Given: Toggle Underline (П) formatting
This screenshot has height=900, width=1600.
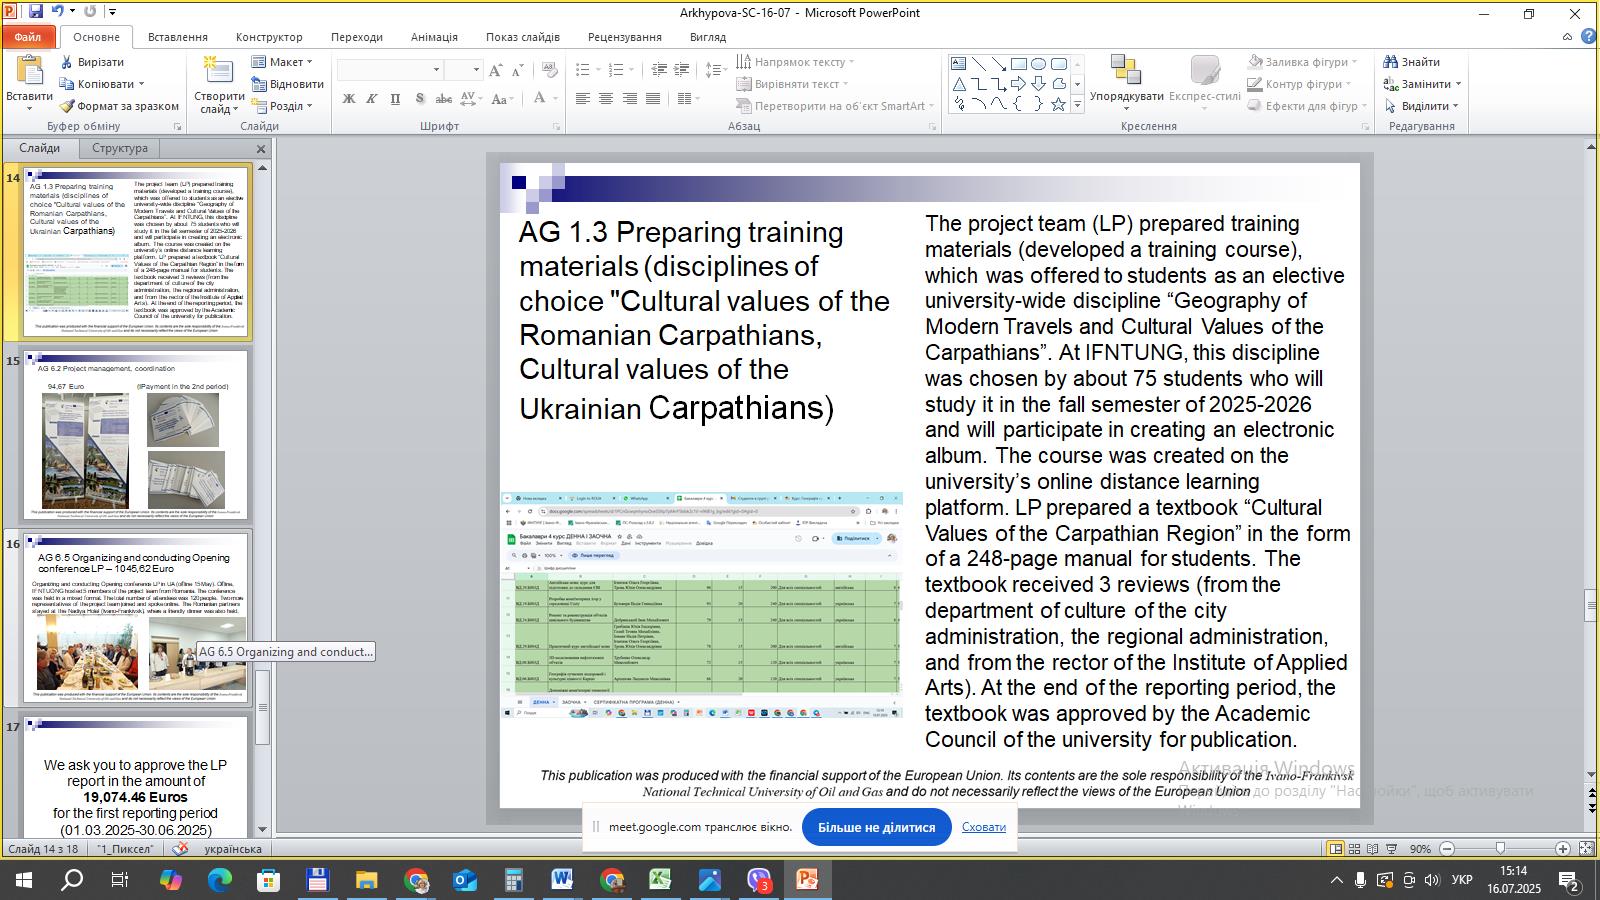Looking at the screenshot, I should (395, 99).
